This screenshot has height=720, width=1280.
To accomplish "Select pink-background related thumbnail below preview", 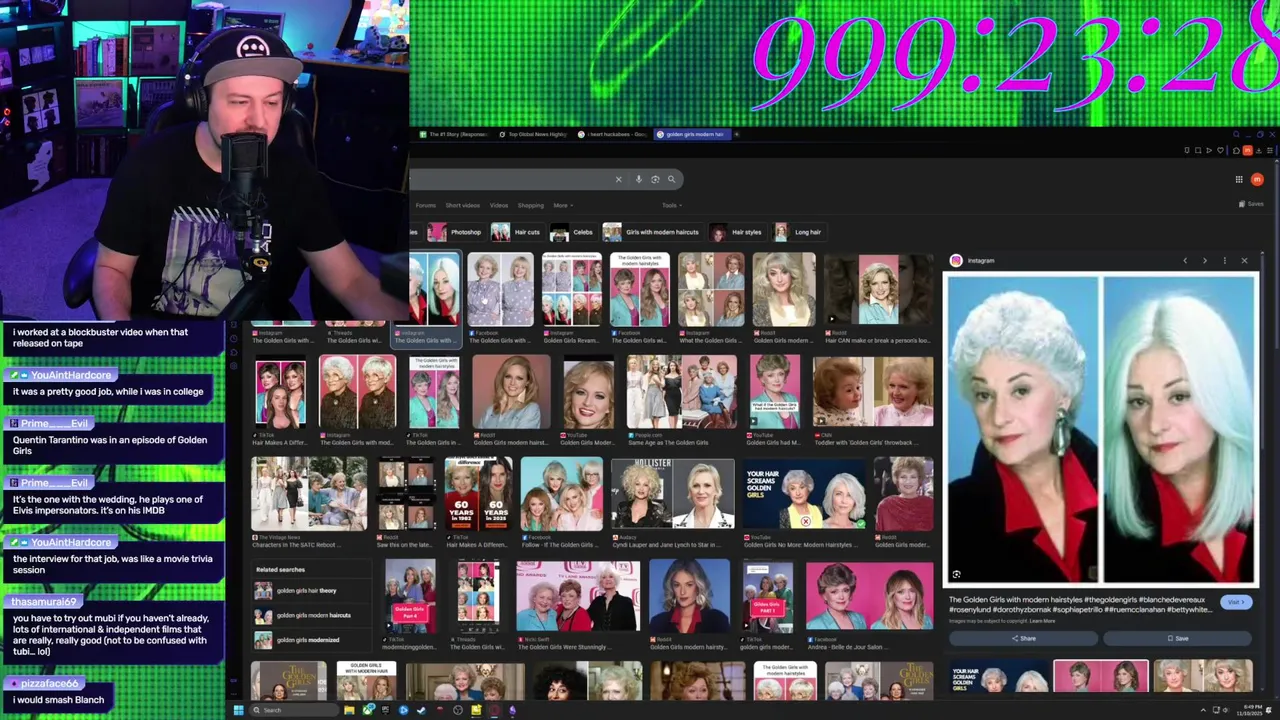I will tap(1100, 676).
